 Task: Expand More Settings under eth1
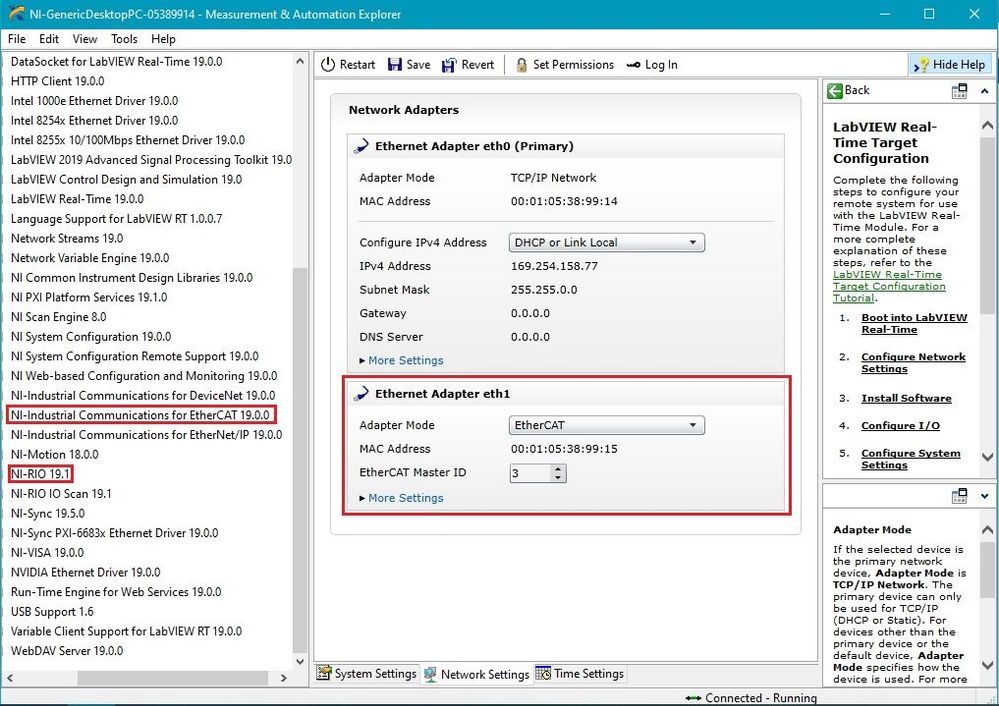(x=401, y=498)
